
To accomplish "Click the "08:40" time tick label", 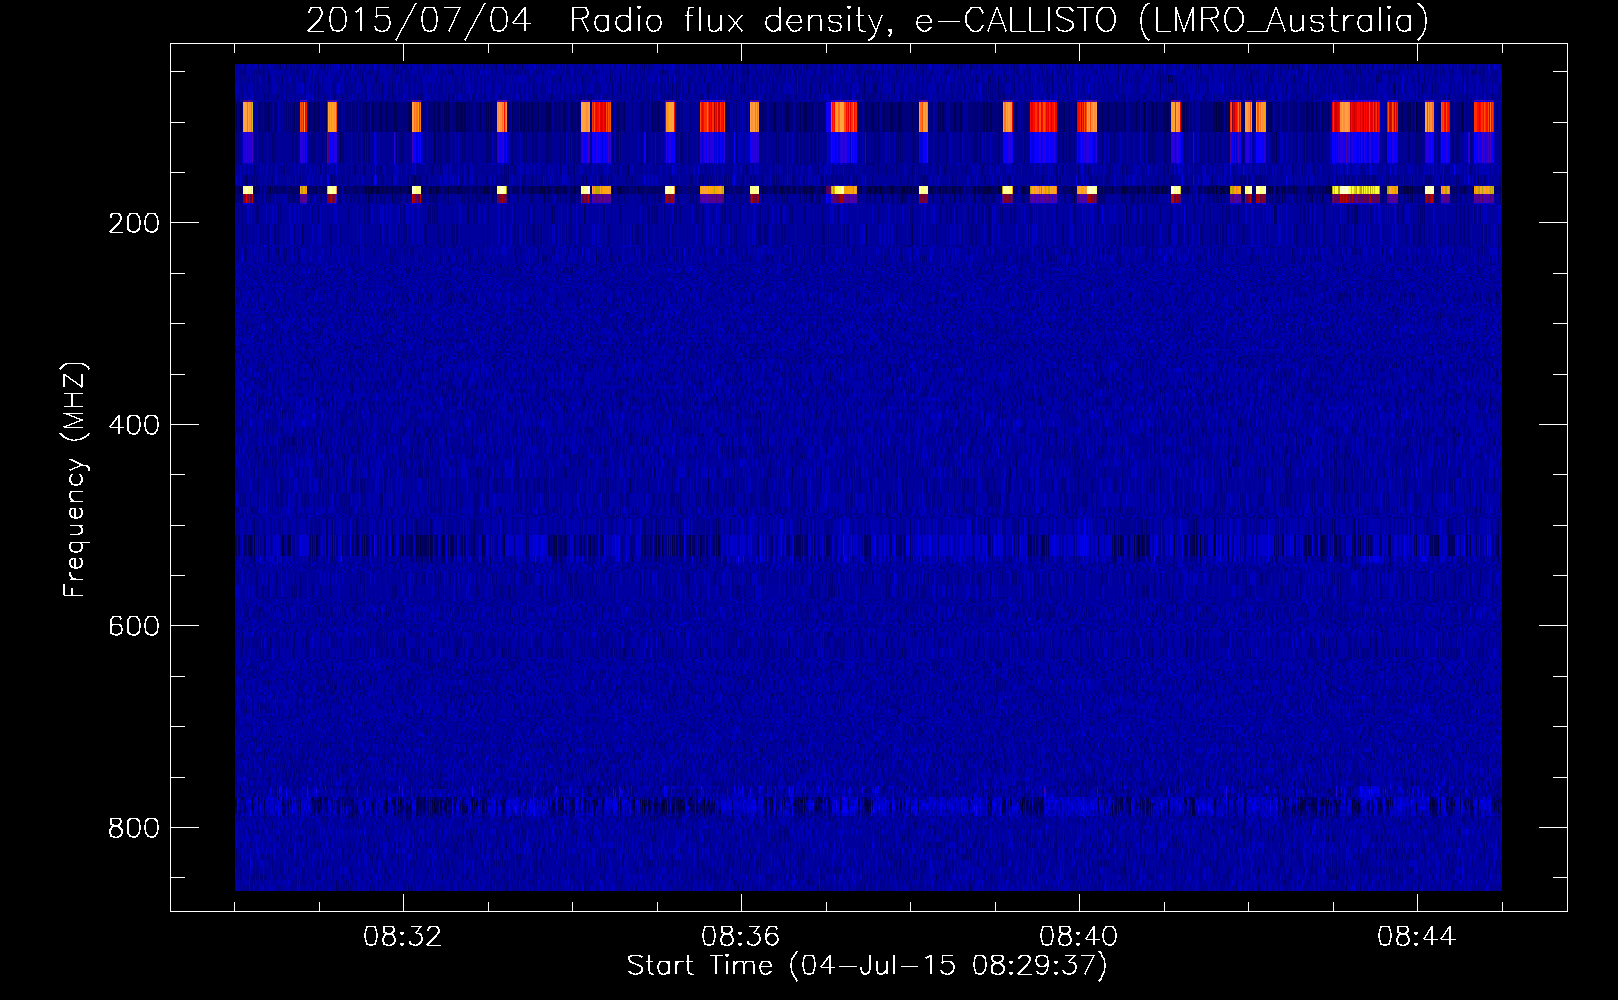I will 1079,937.
